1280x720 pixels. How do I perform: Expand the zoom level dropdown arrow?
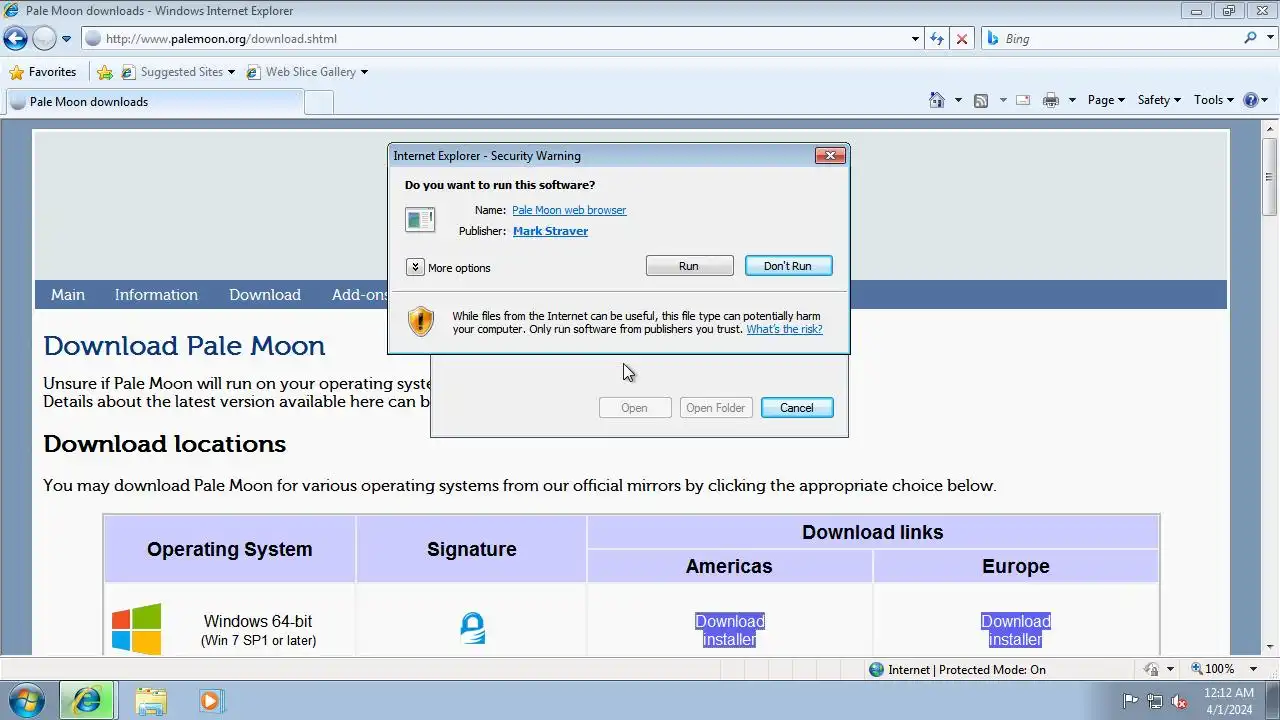point(1253,669)
